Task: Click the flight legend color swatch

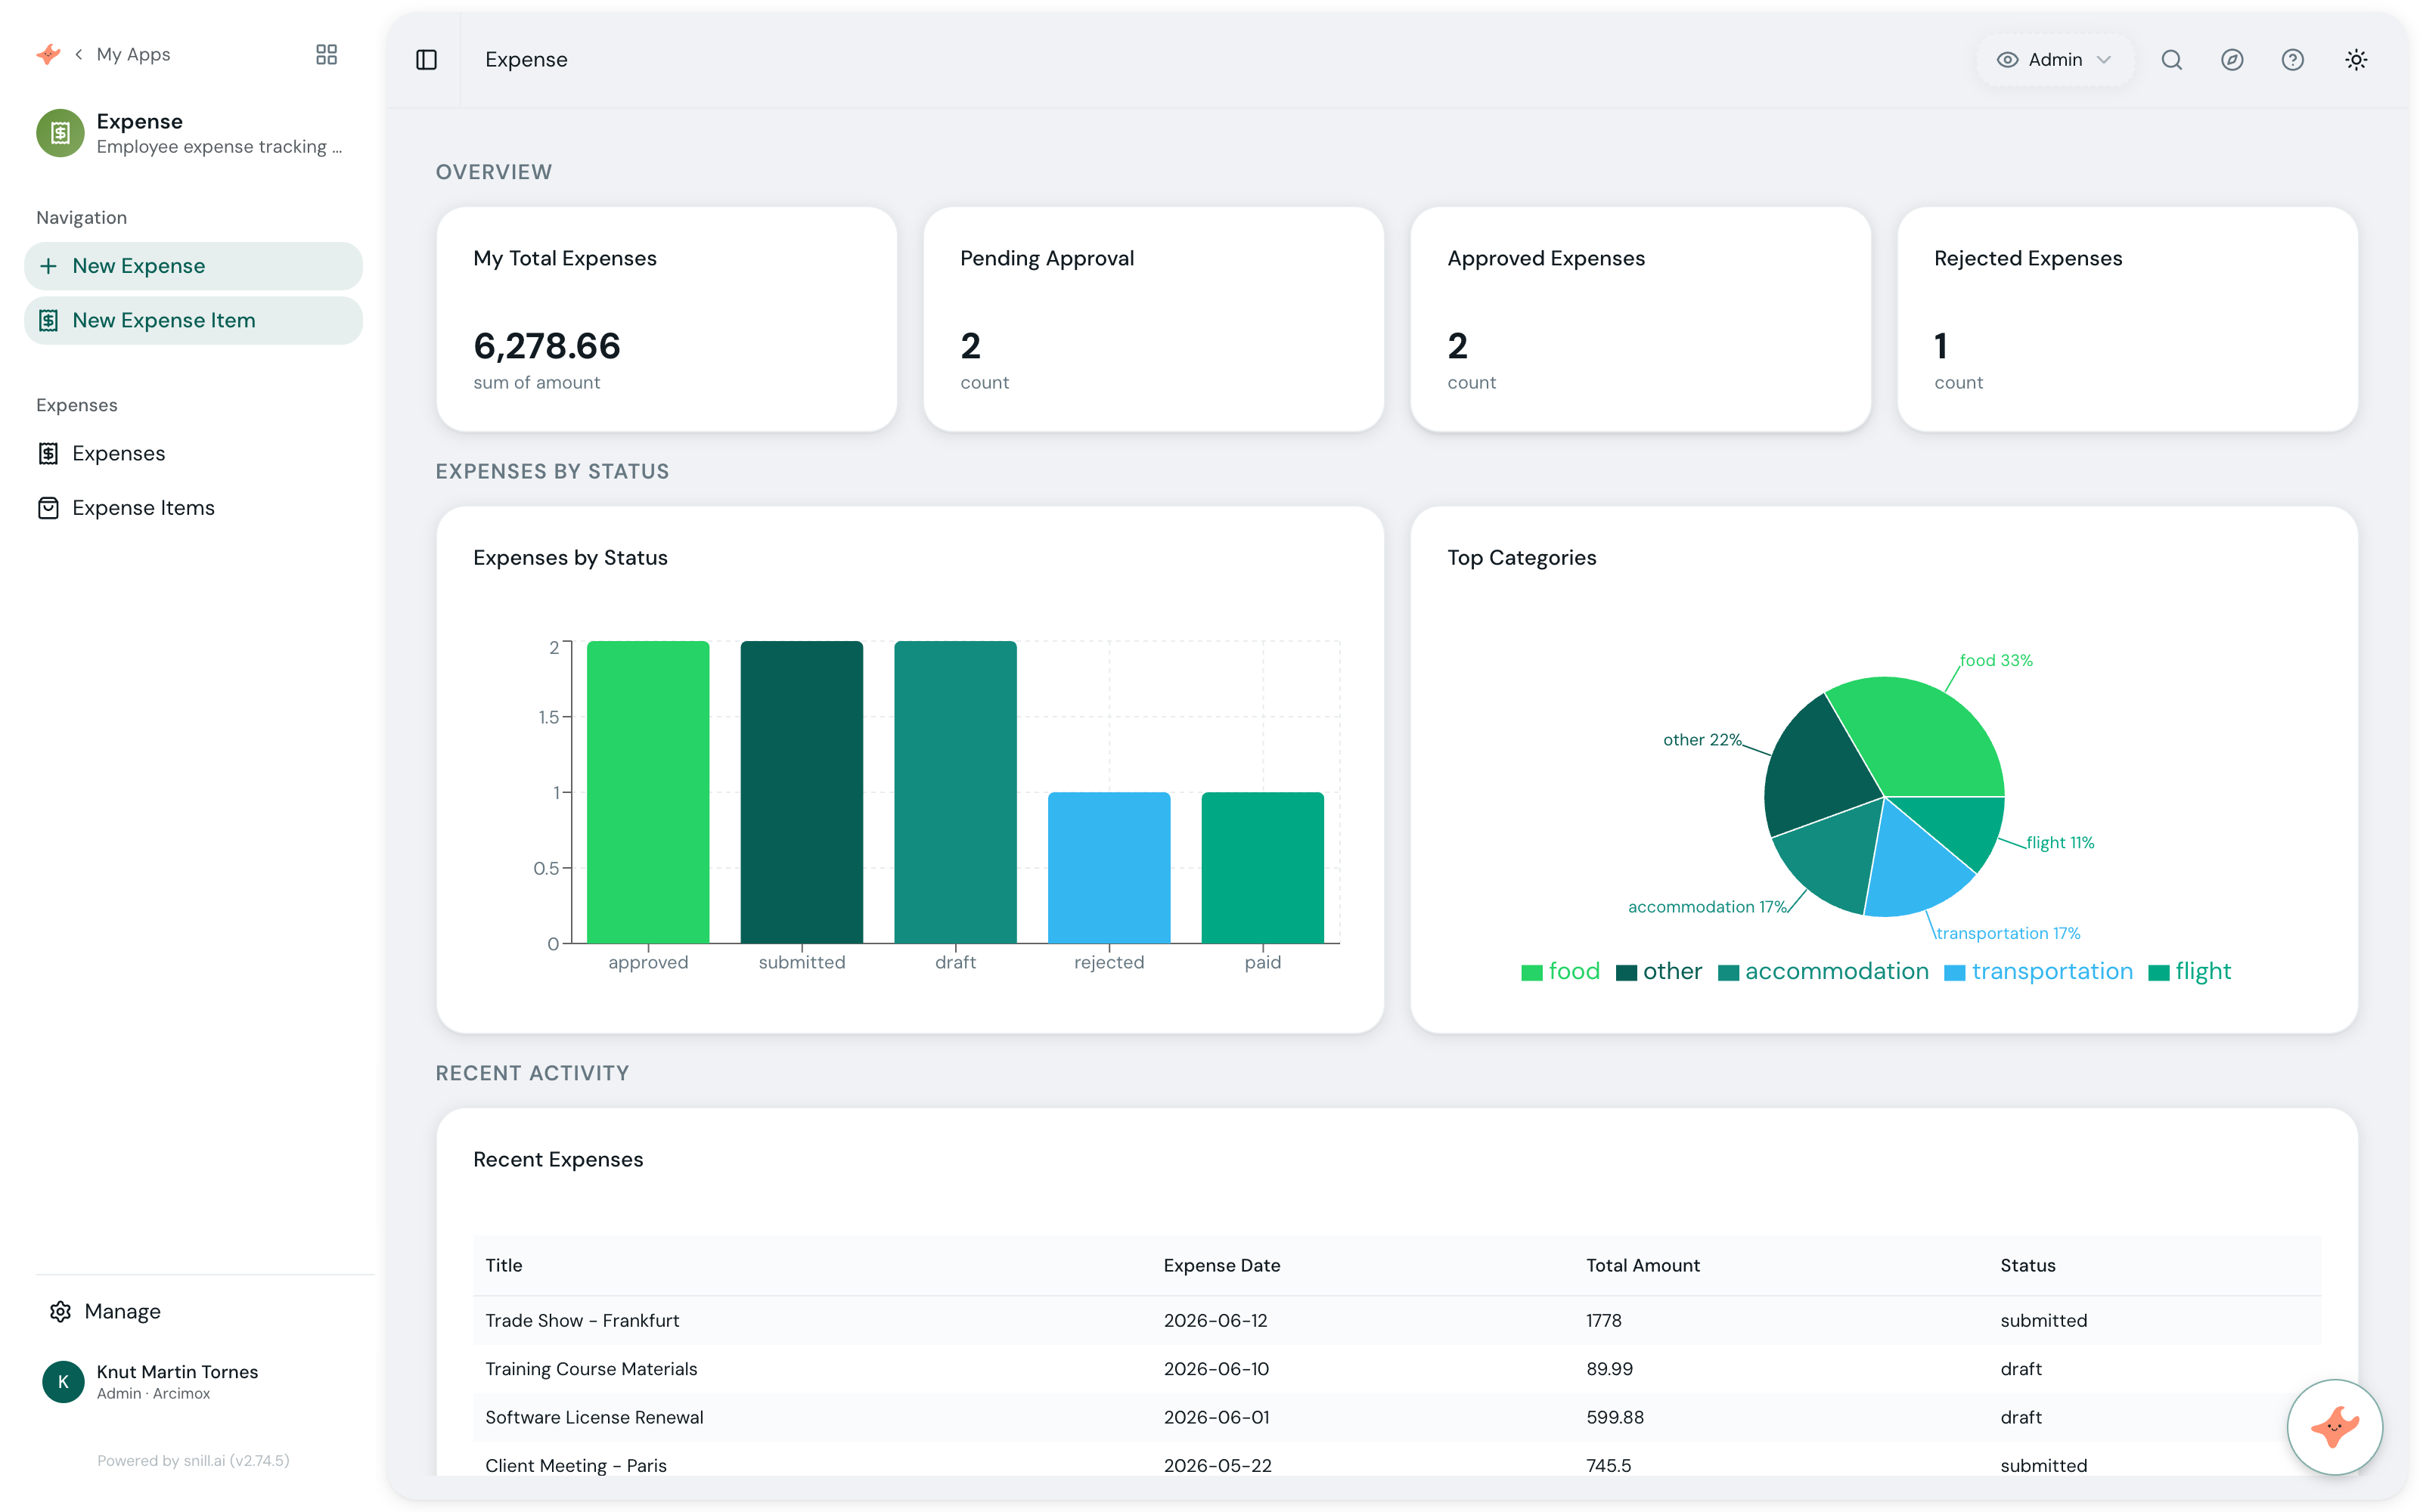Action: (2158, 973)
